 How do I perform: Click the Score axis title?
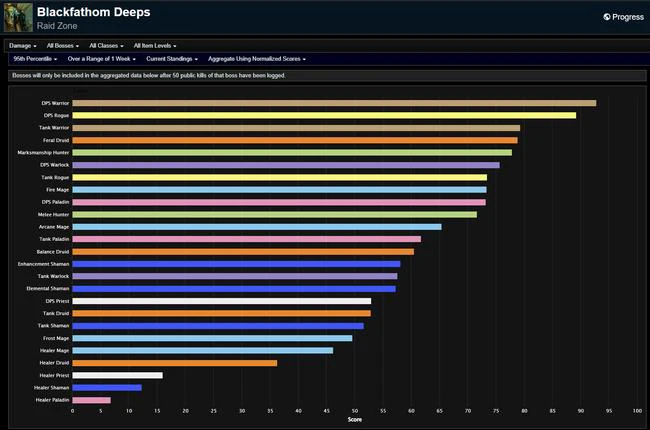point(354,420)
